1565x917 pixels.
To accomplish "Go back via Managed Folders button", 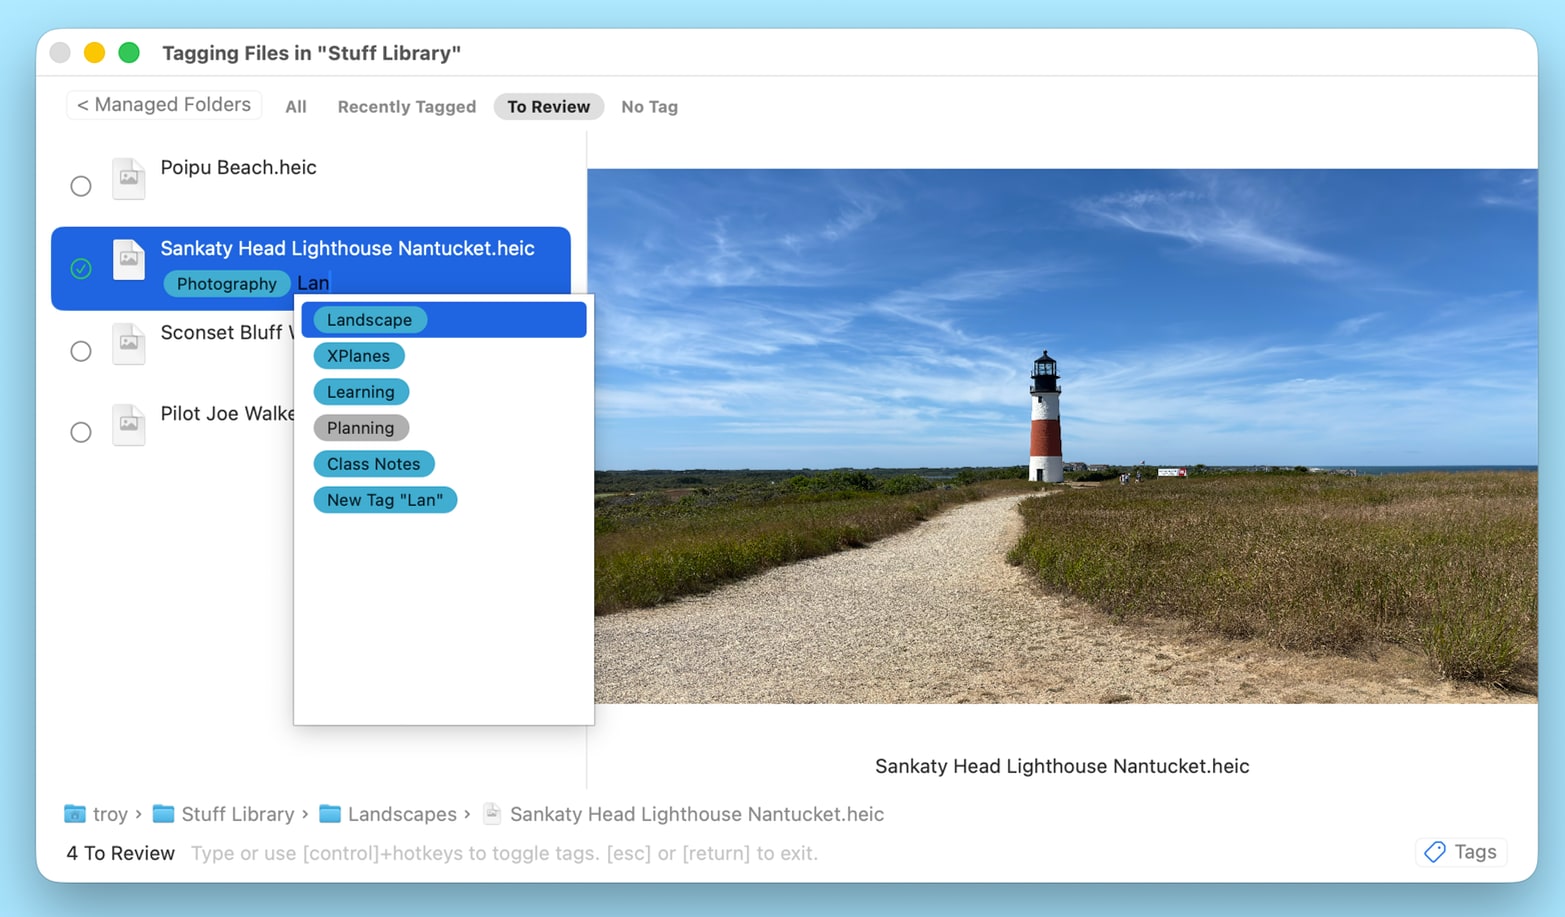I will click(x=163, y=104).
